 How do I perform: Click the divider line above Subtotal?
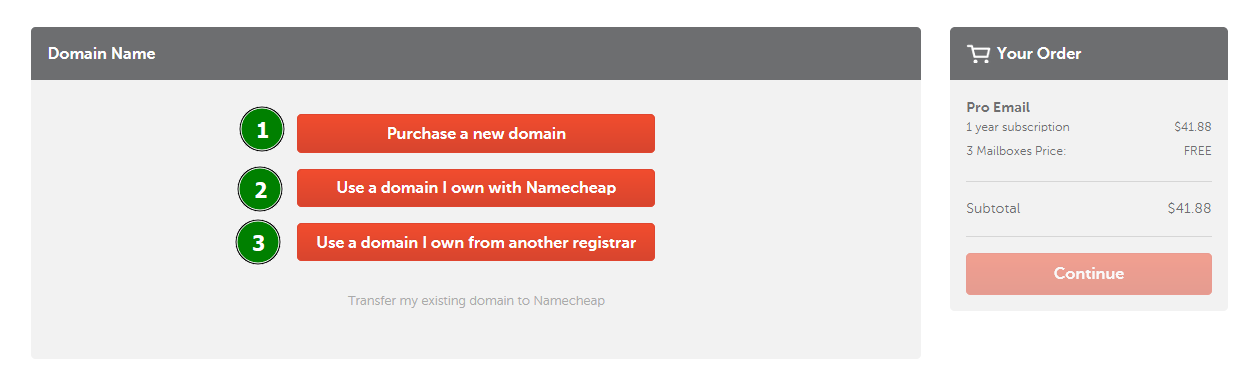(1089, 181)
